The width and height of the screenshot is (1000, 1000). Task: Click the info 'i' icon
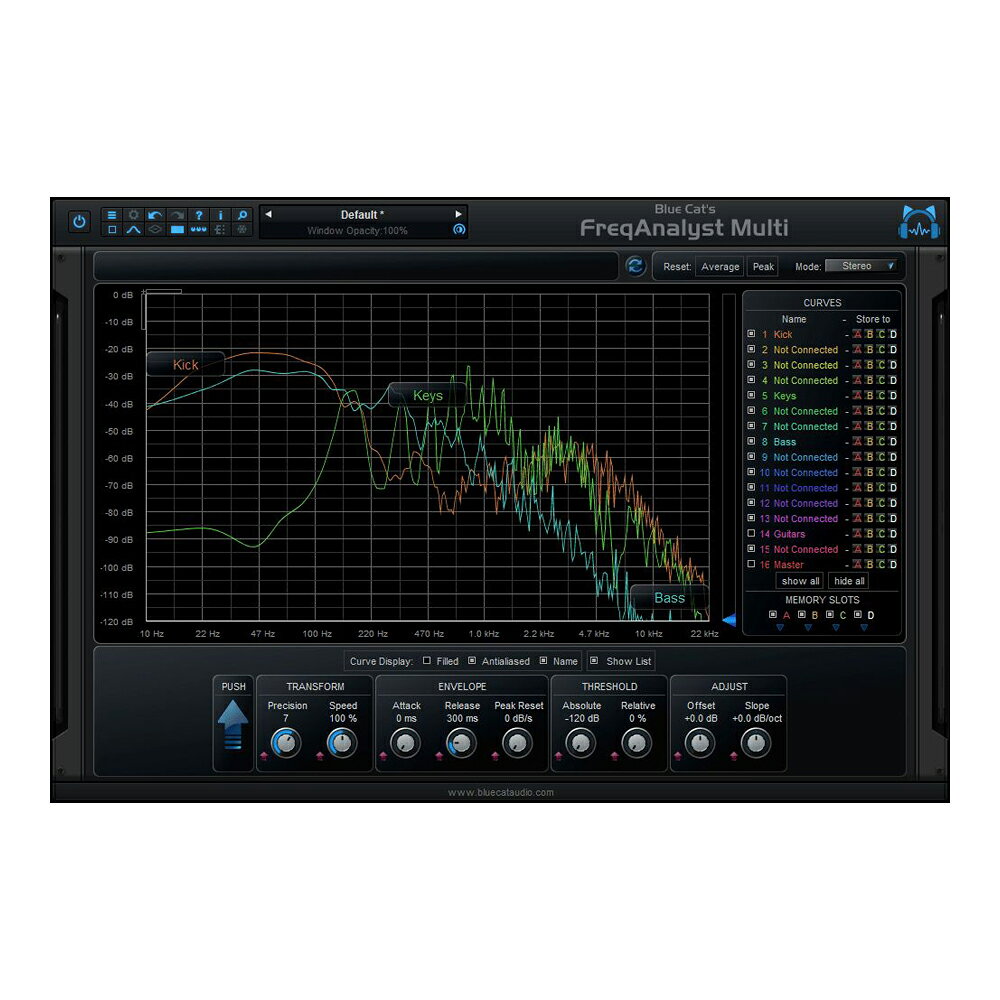(220, 215)
